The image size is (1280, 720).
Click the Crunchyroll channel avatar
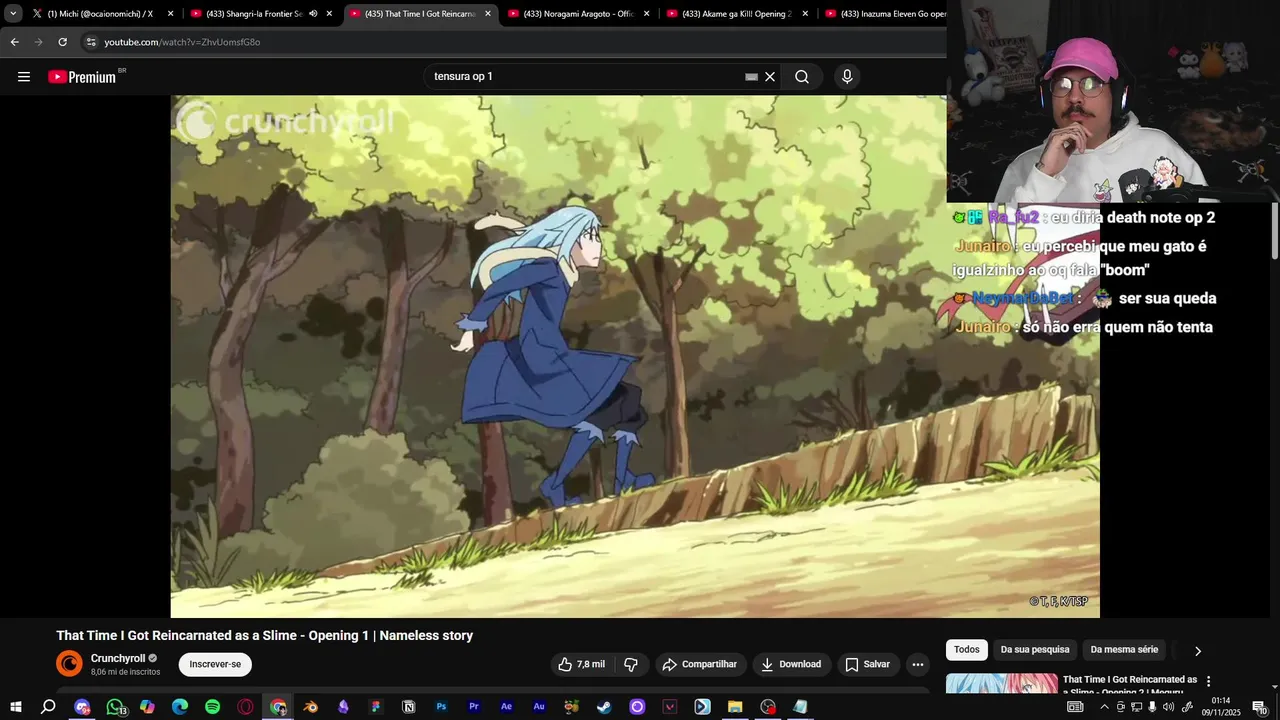[69, 664]
